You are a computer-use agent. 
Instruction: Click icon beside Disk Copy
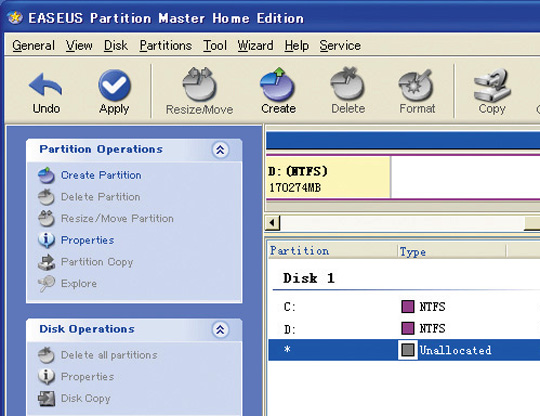pos(46,398)
